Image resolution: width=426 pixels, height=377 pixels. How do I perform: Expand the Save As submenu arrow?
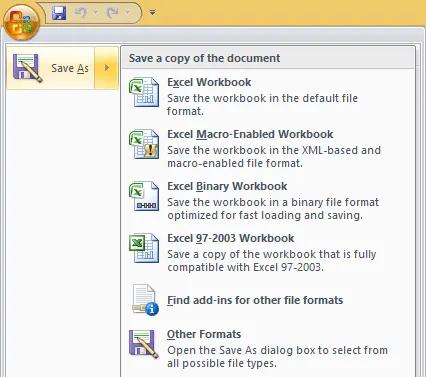tap(107, 68)
